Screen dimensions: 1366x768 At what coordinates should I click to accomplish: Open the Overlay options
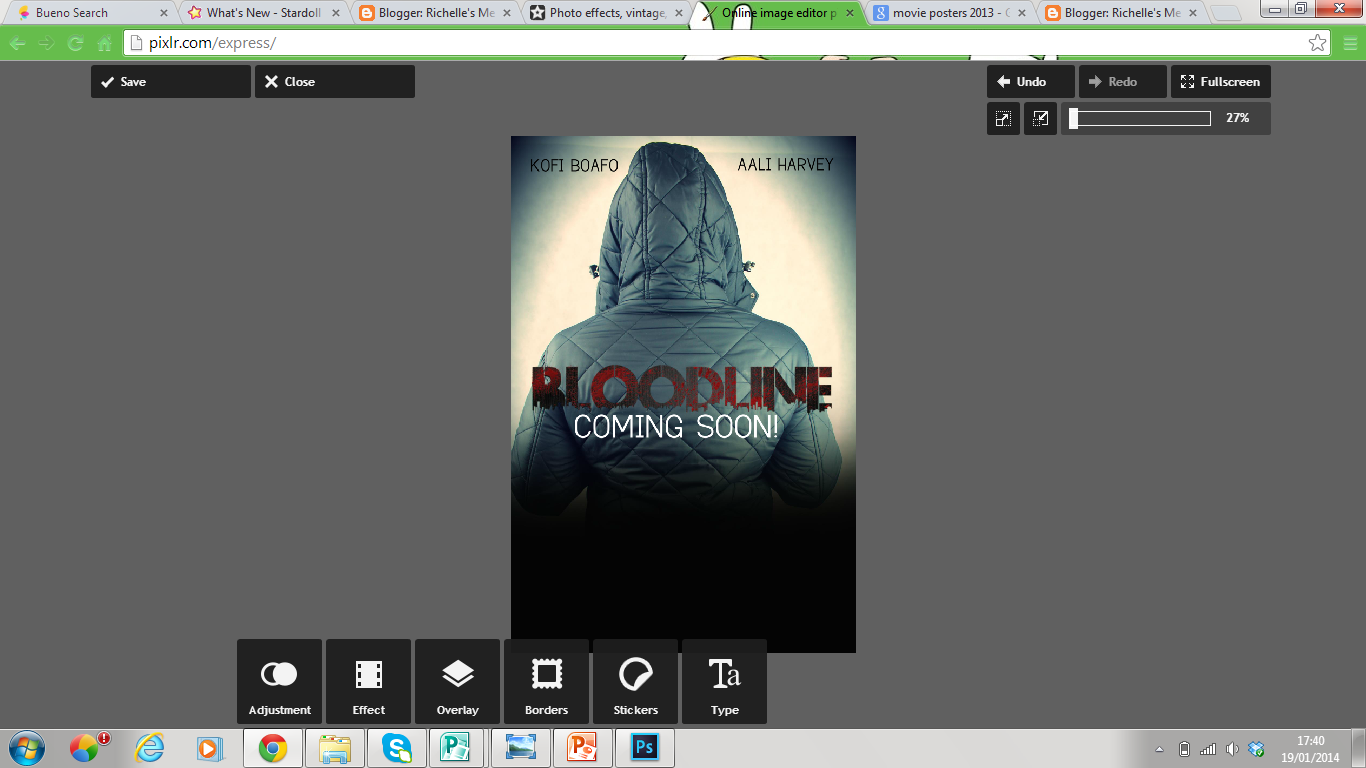[457, 682]
